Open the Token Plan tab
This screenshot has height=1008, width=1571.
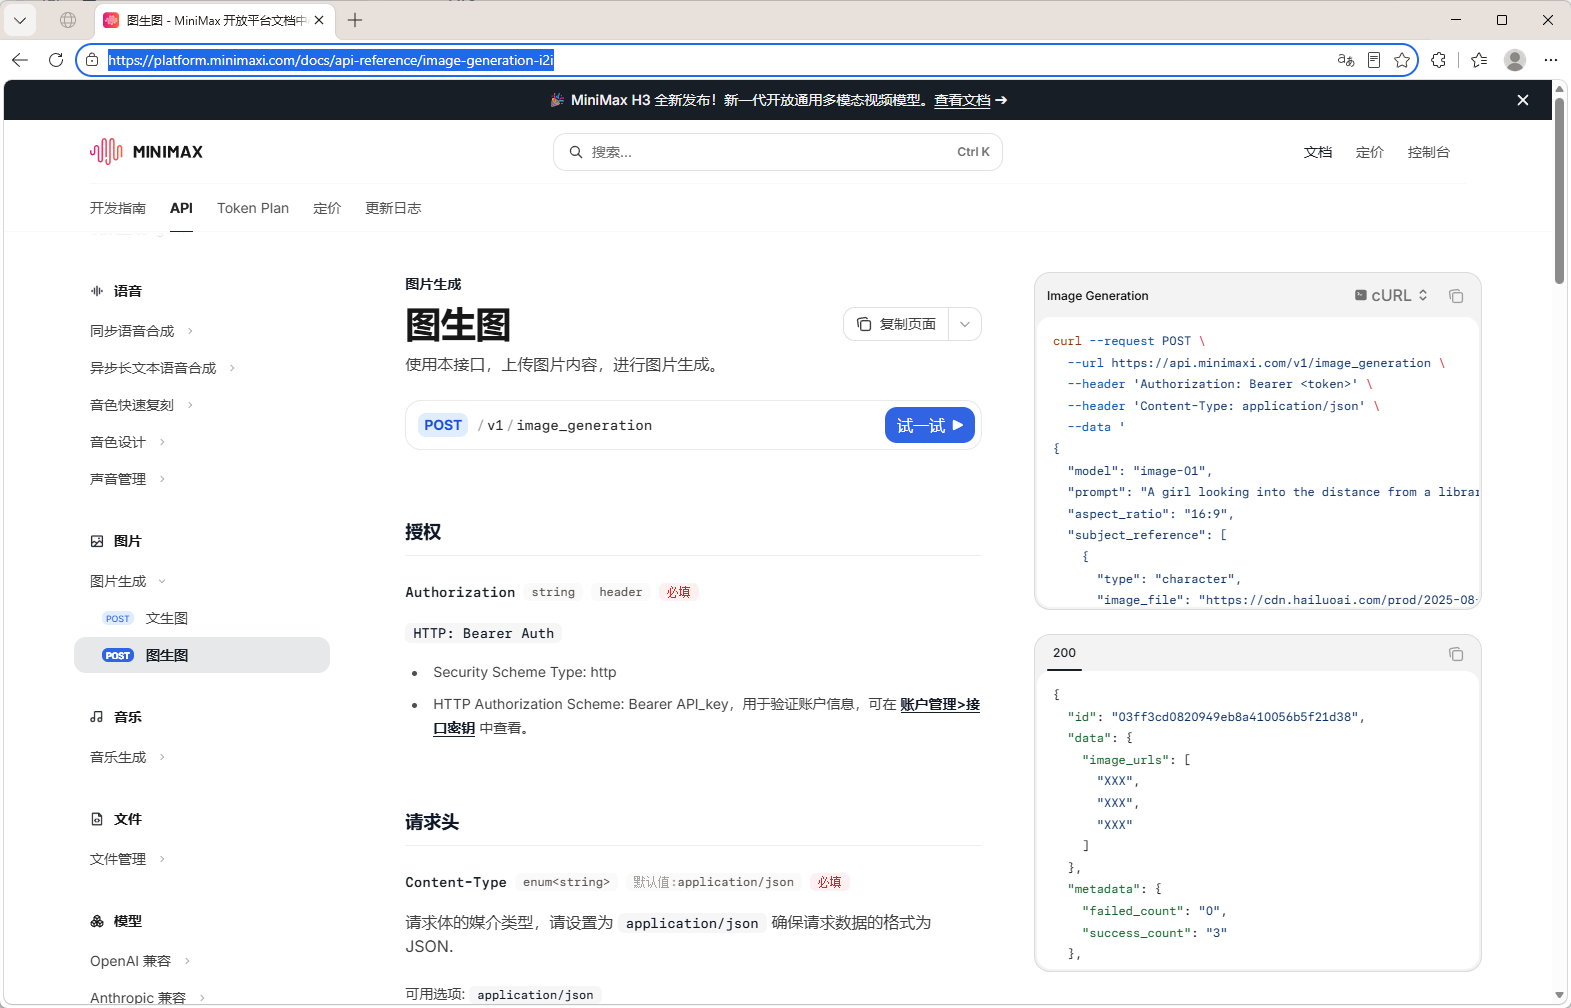(253, 208)
